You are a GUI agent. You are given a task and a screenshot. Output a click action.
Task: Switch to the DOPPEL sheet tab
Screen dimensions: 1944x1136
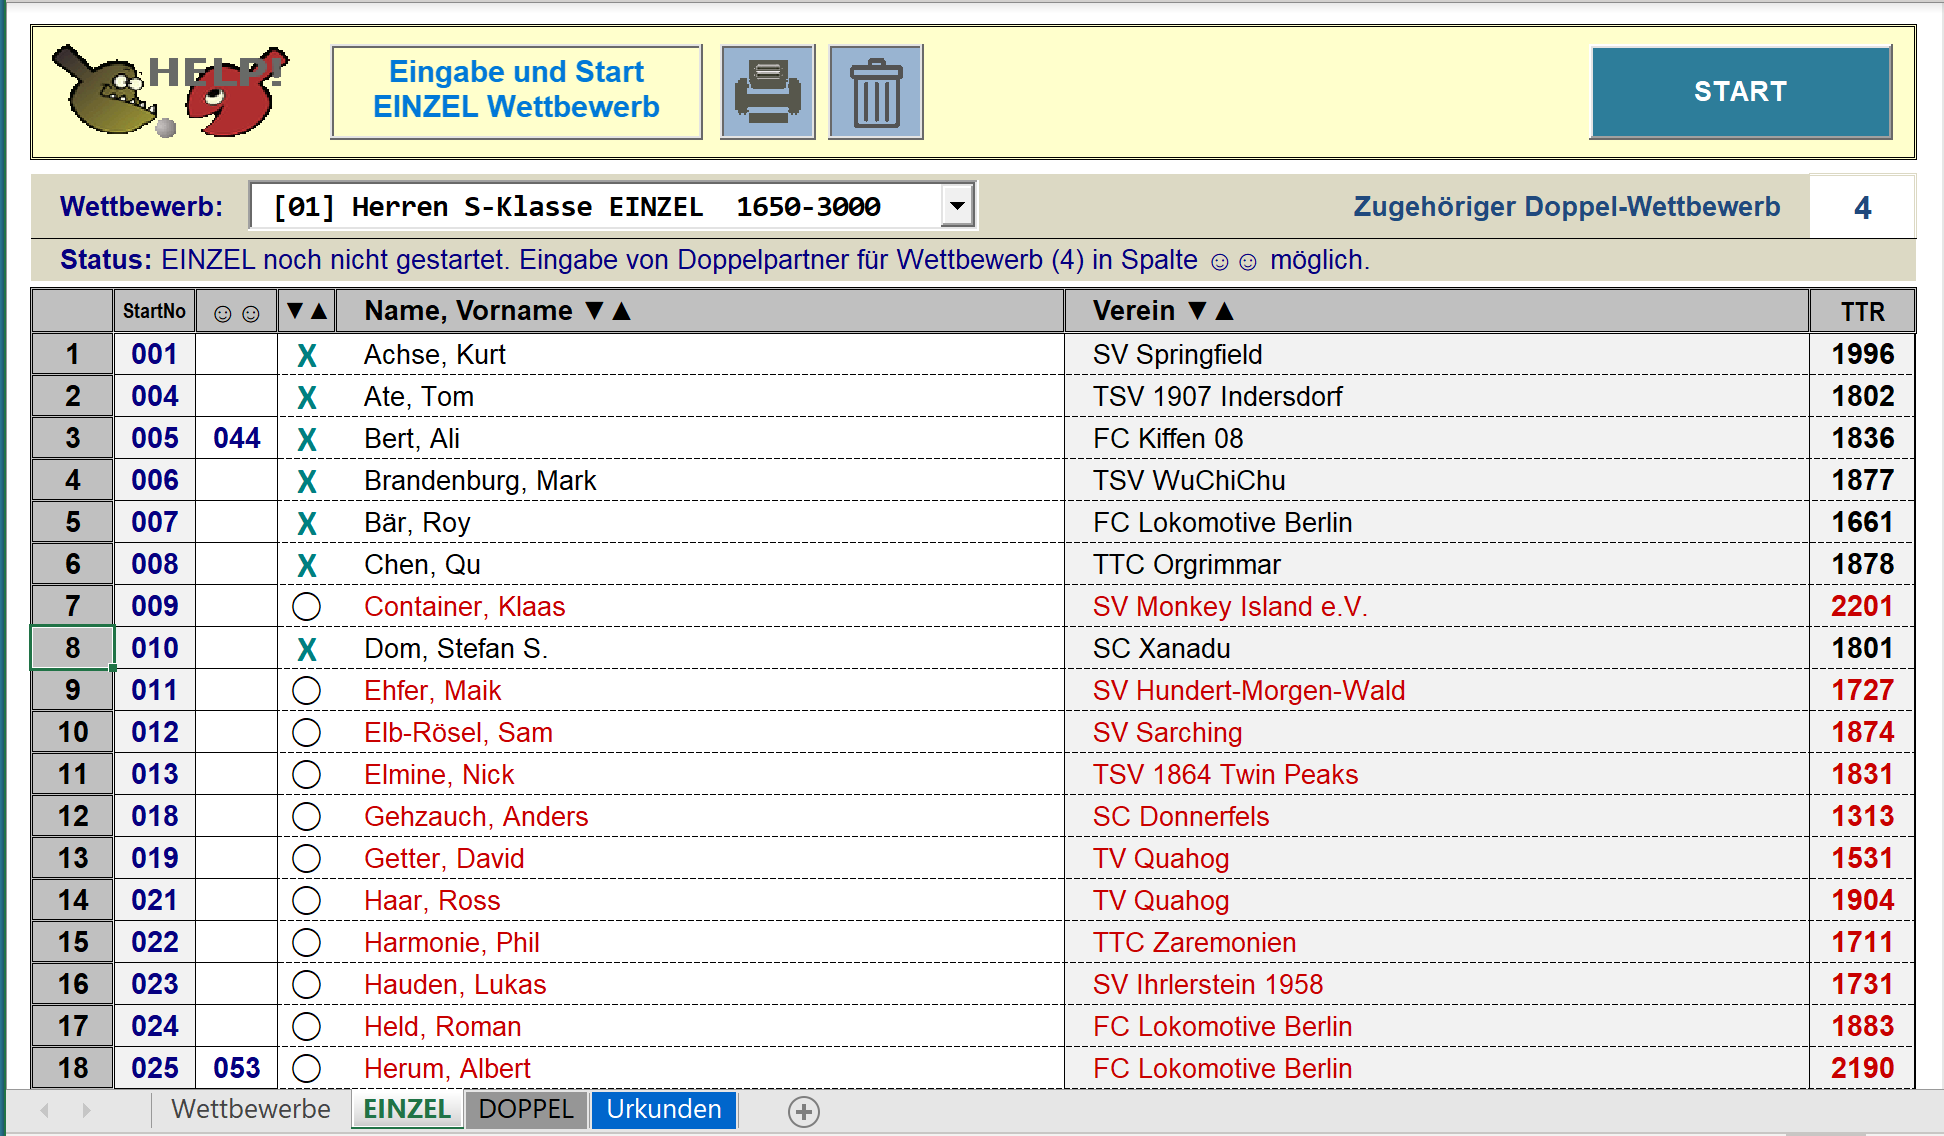[526, 1110]
